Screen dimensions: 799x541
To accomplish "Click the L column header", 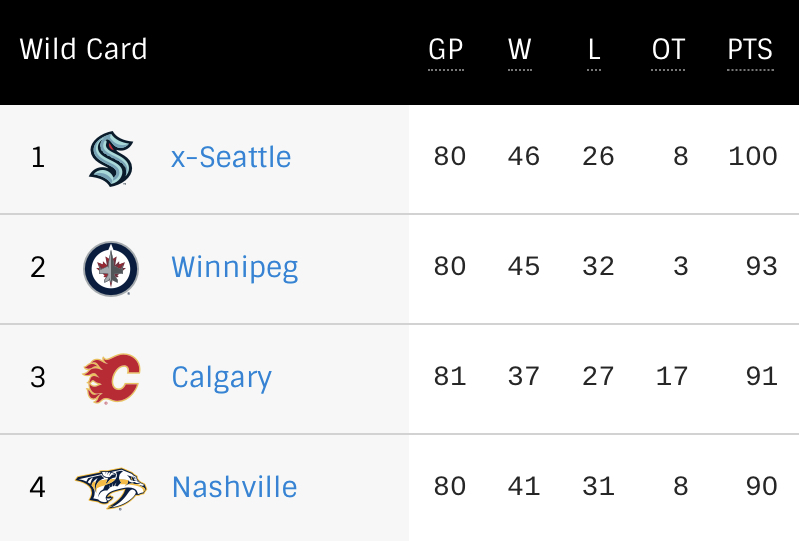I will click(594, 50).
